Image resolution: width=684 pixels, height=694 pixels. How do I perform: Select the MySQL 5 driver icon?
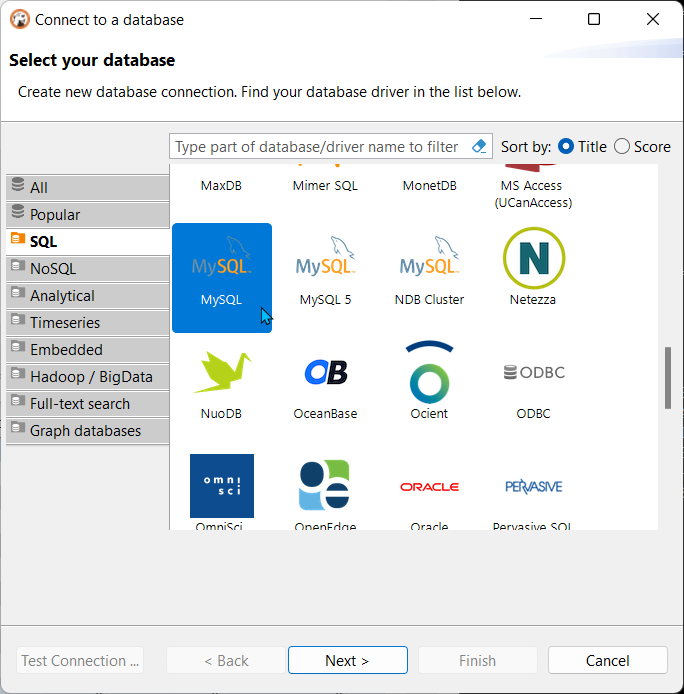325,267
